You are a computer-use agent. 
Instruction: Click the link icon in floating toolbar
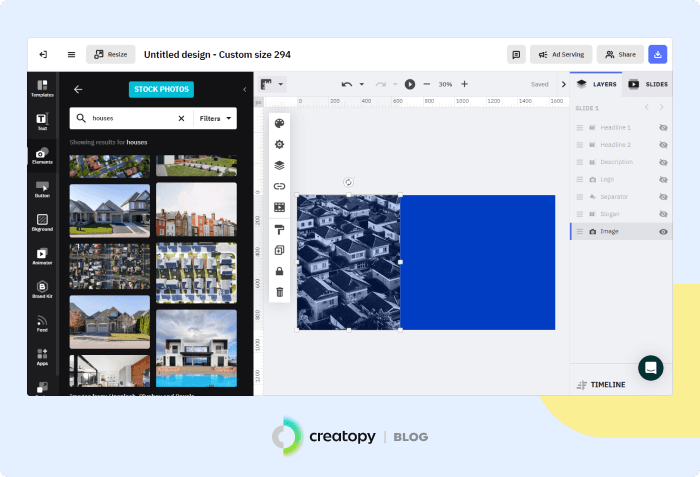click(279, 186)
